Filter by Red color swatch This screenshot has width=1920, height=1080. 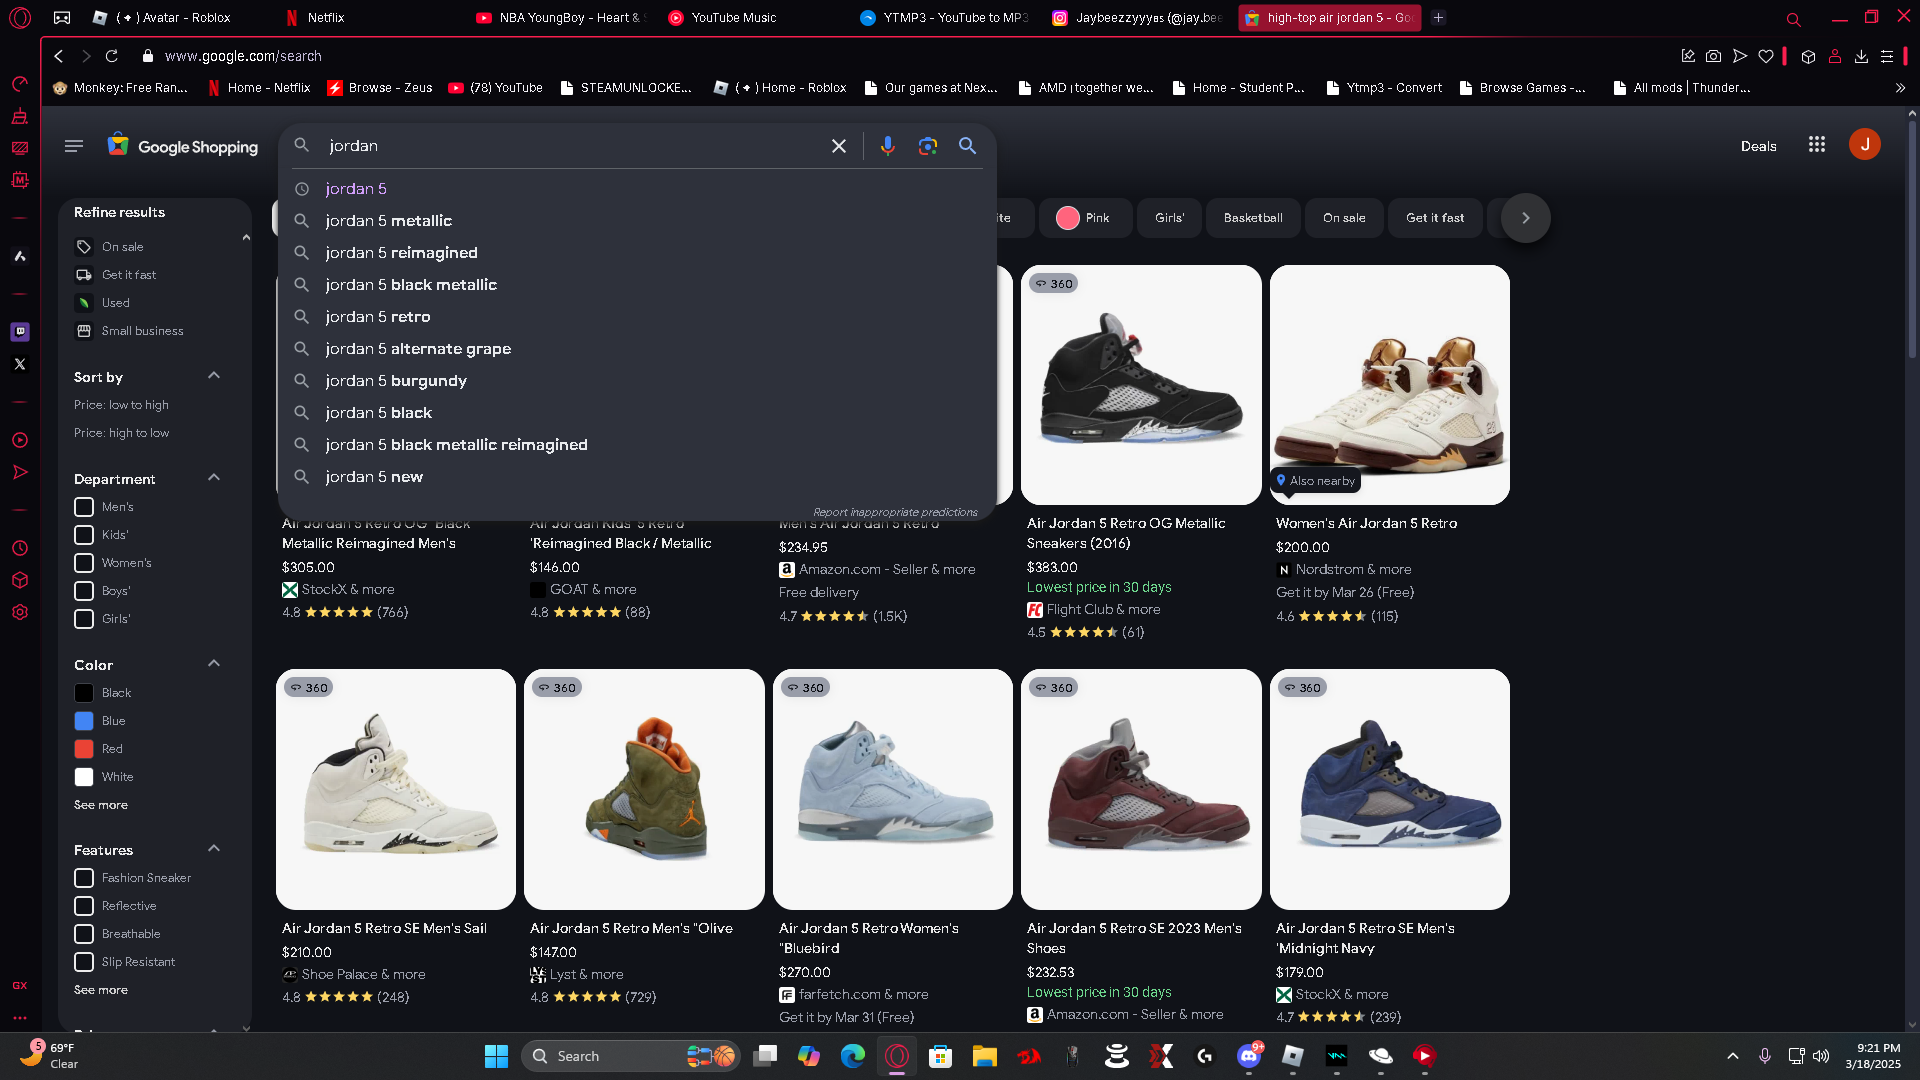point(84,749)
